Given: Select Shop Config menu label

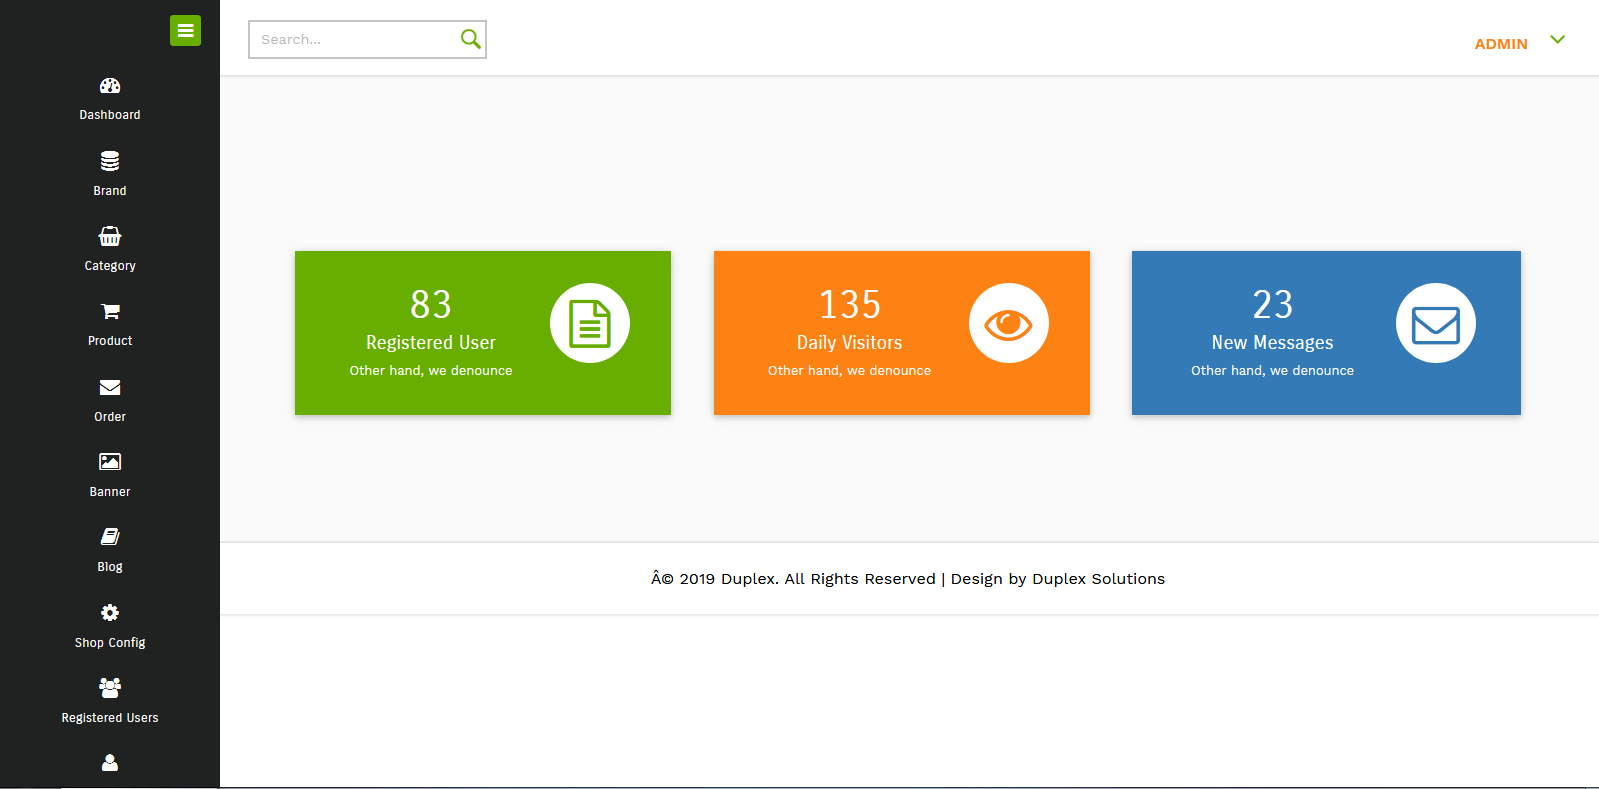Looking at the screenshot, I should (x=110, y=643).
